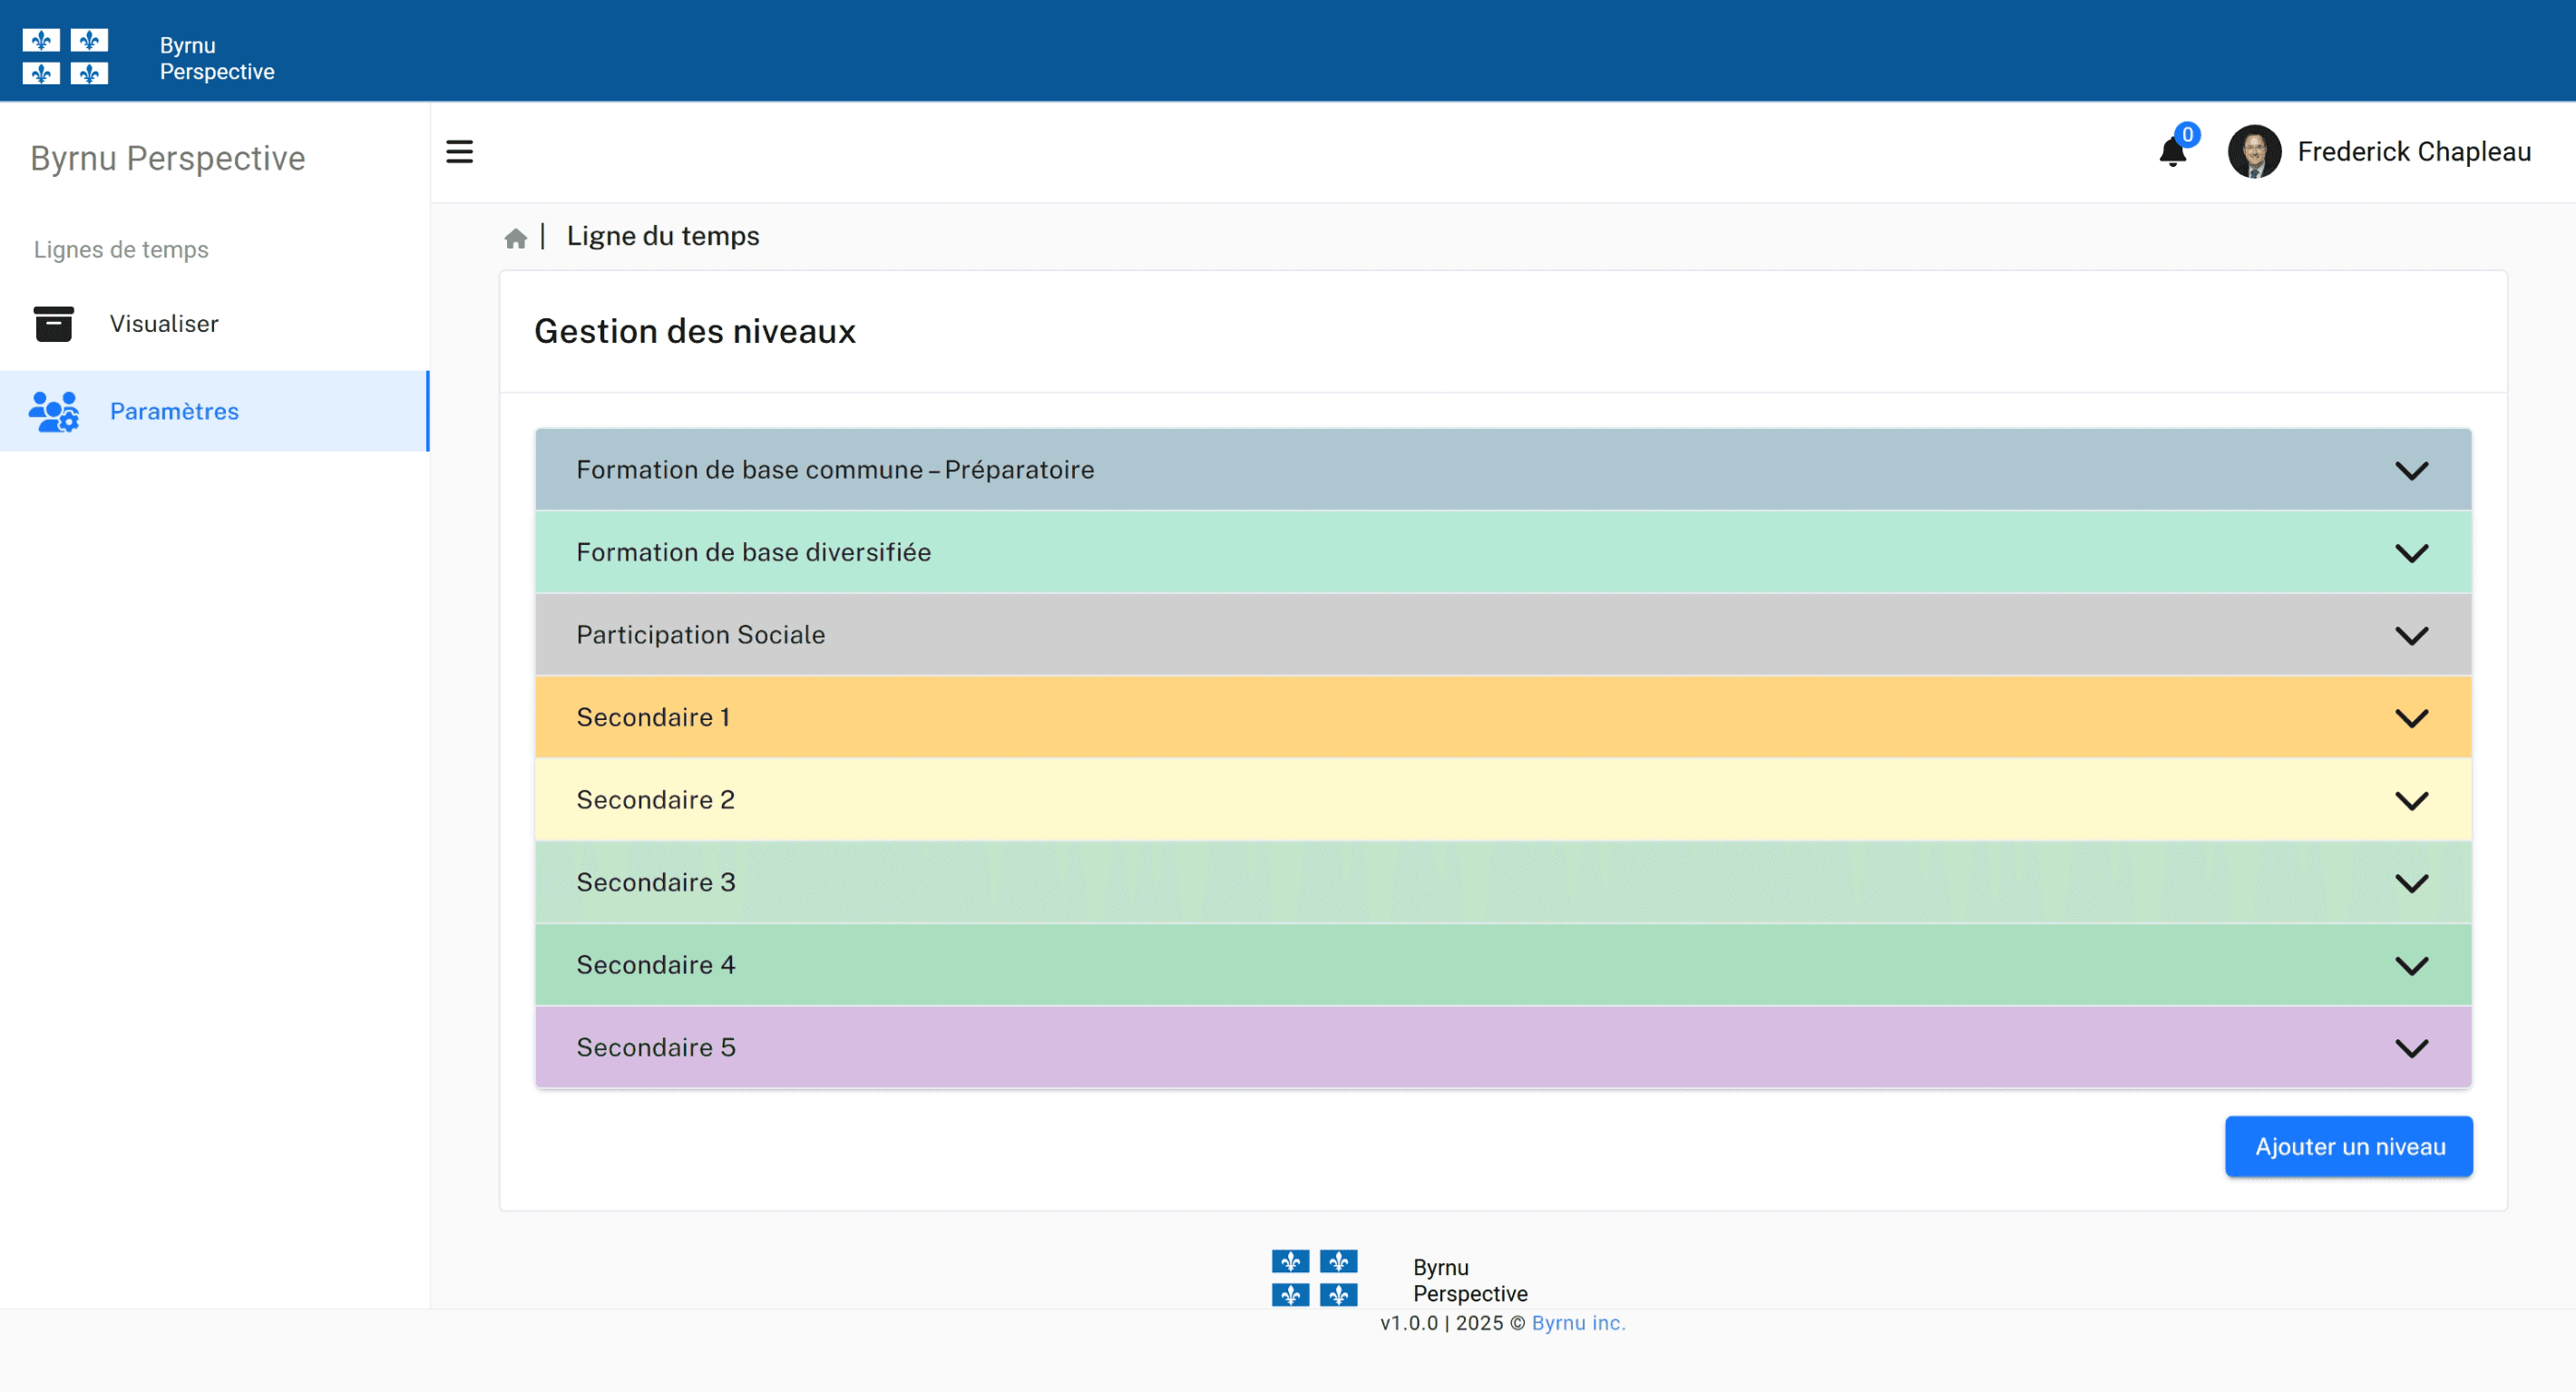Click Ligne du temps in the breadcrumb

point(663,236)
